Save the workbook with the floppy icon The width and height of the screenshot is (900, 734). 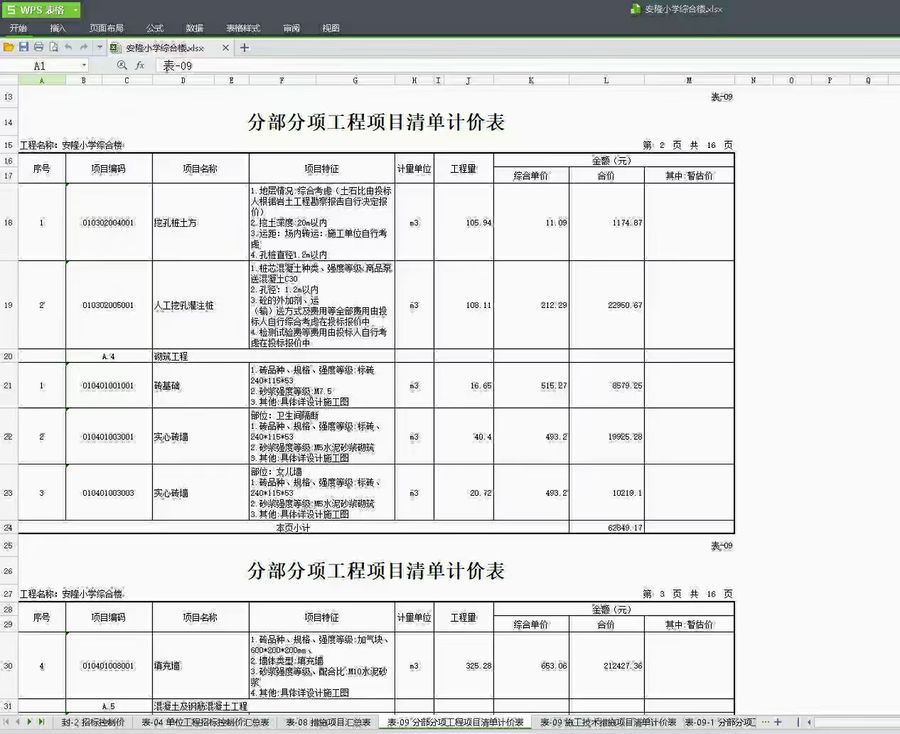(24, 47)
